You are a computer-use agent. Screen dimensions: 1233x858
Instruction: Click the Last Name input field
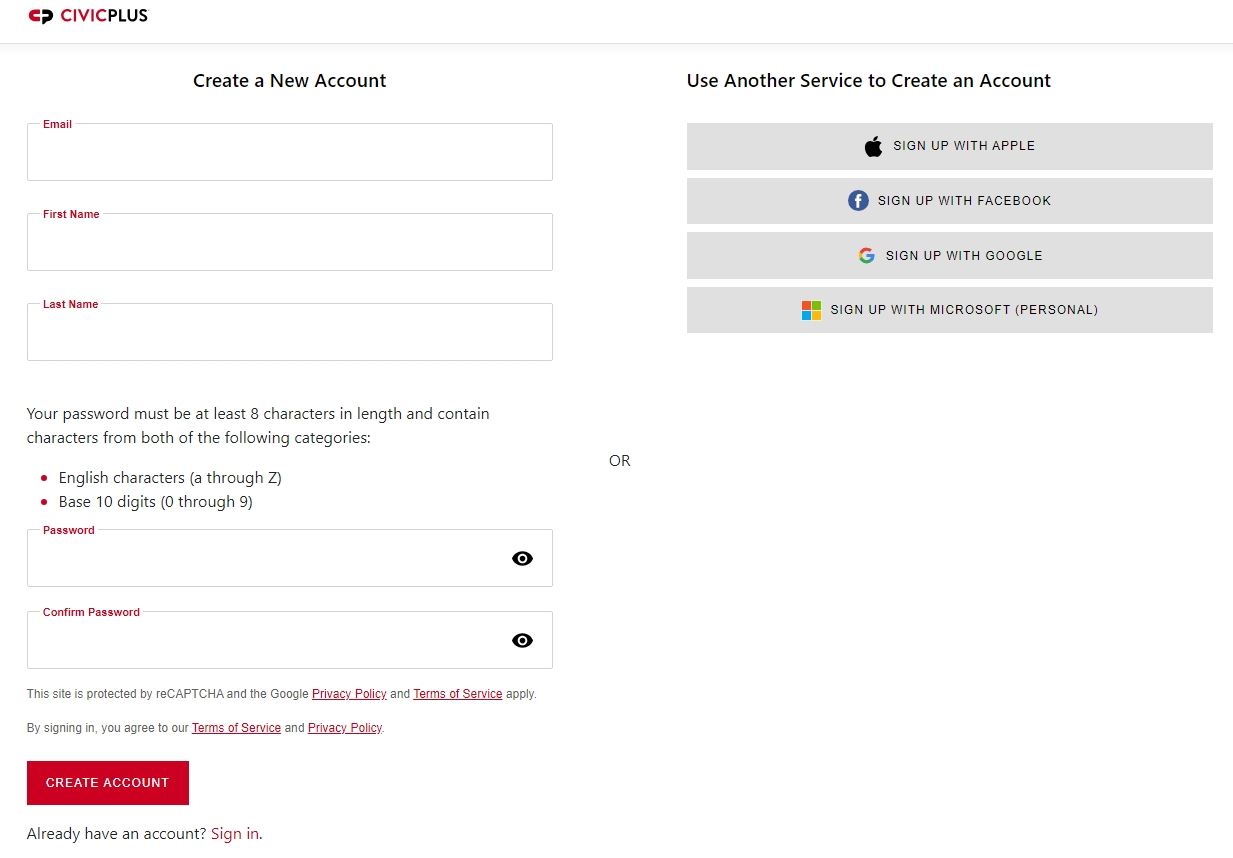tap(289, 332)
